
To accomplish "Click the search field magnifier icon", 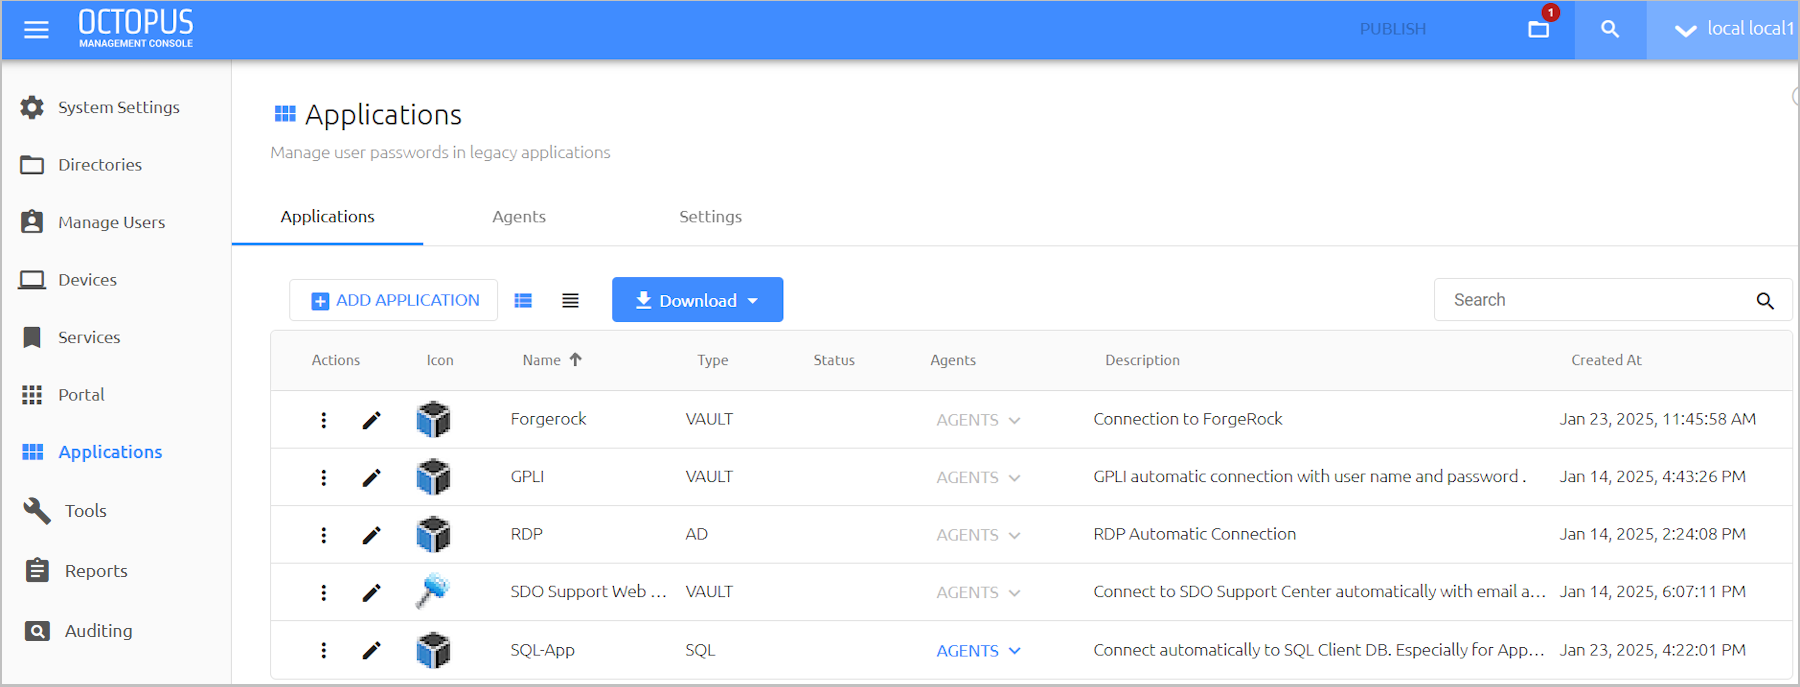I will pos(1765,300).
